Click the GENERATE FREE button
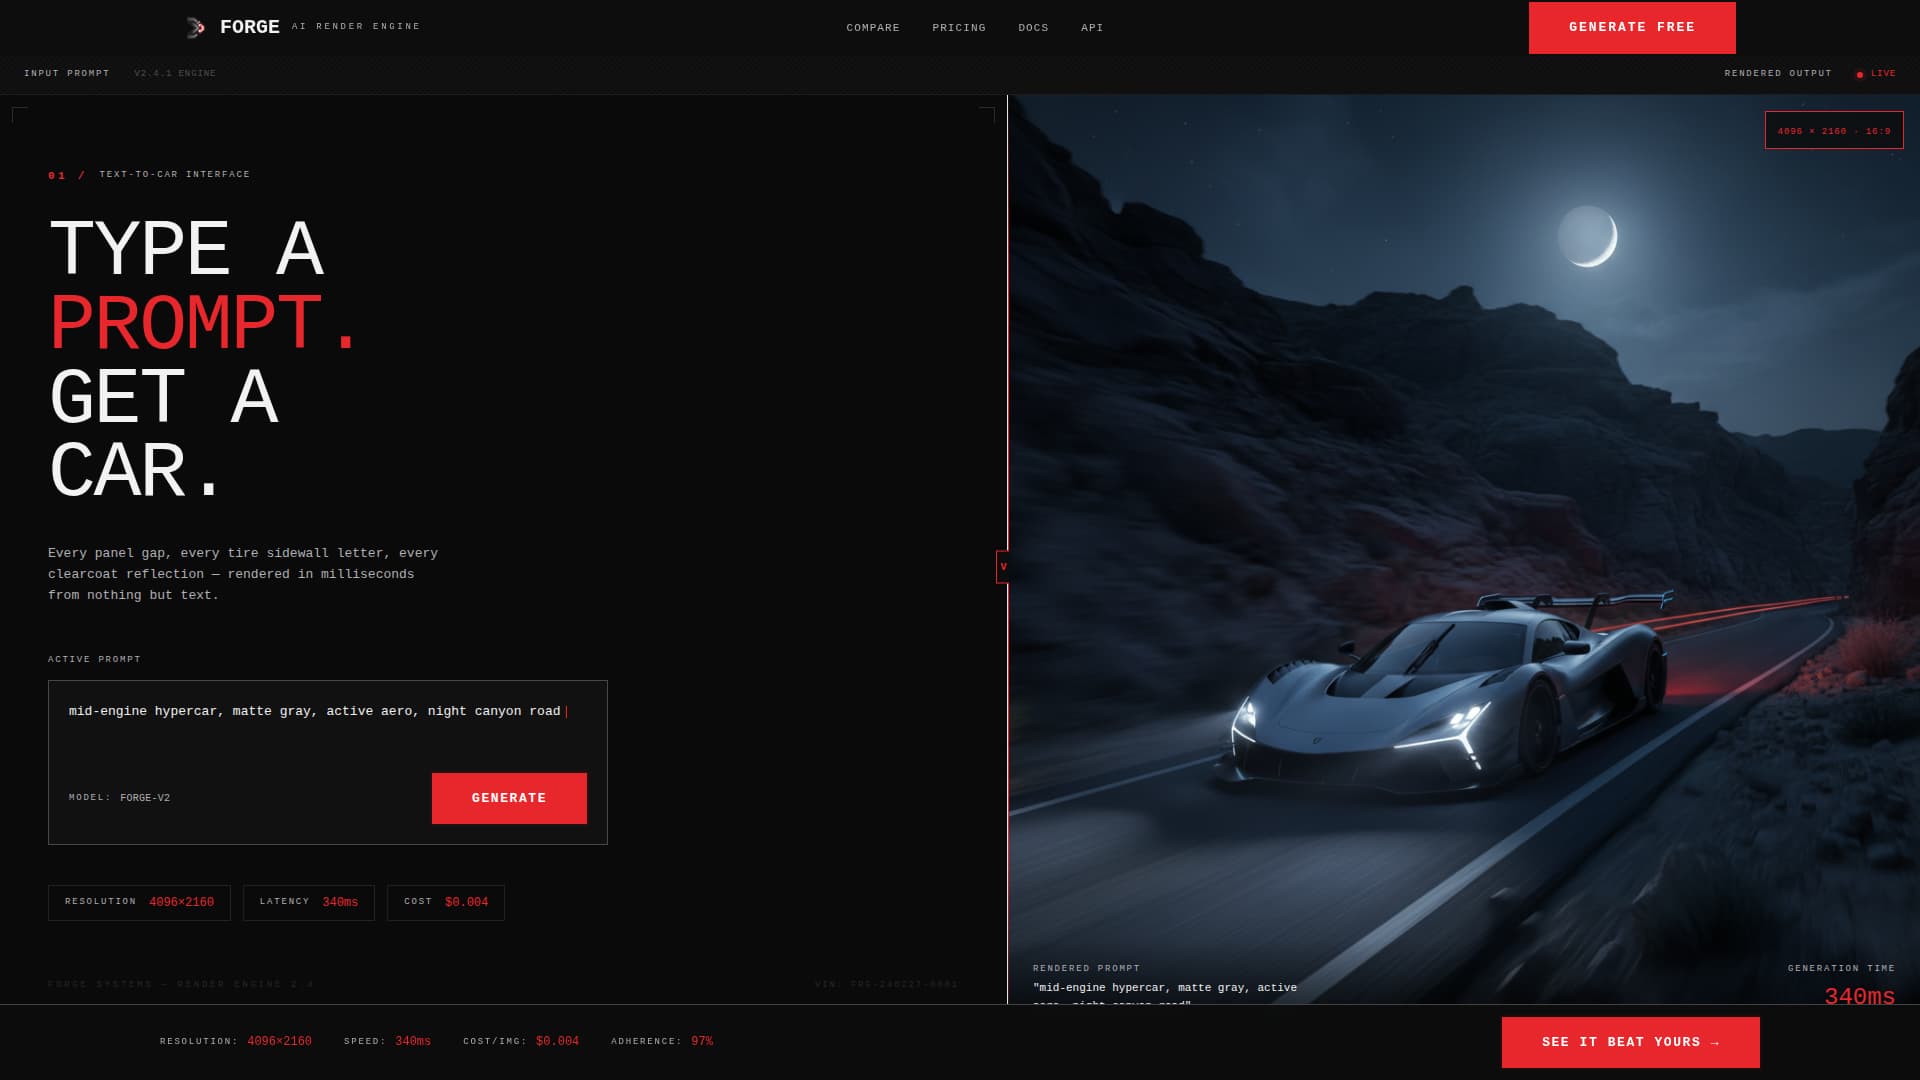Screen dimensions: 1920x1080 [x=1631, y=27]
